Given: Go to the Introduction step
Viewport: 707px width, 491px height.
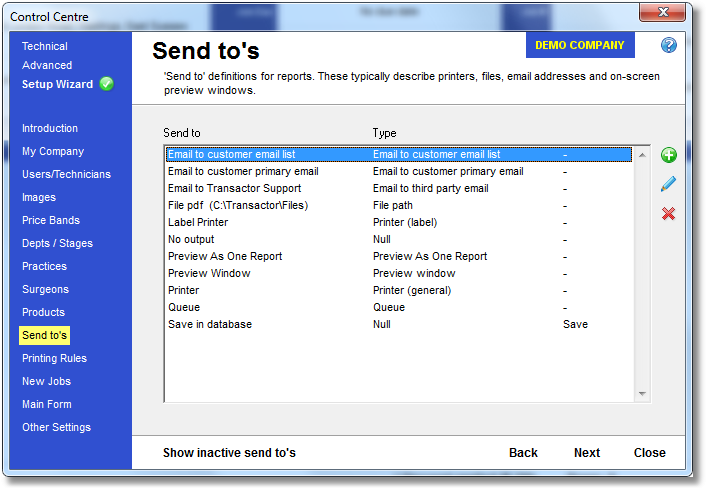Looking at the screenshot, I should 50,128.
